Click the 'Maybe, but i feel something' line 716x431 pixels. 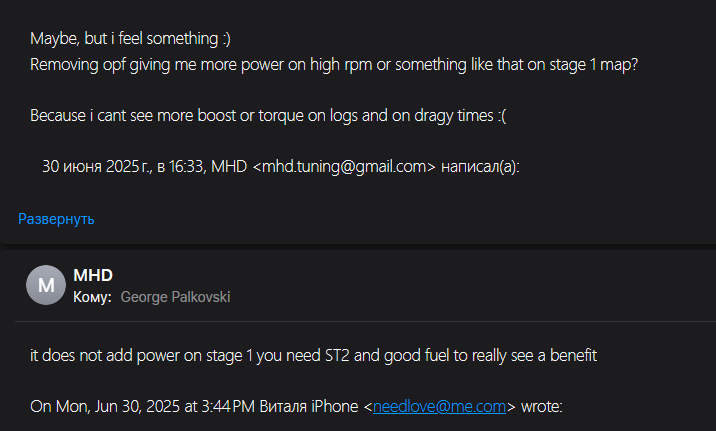pos(130,38)
